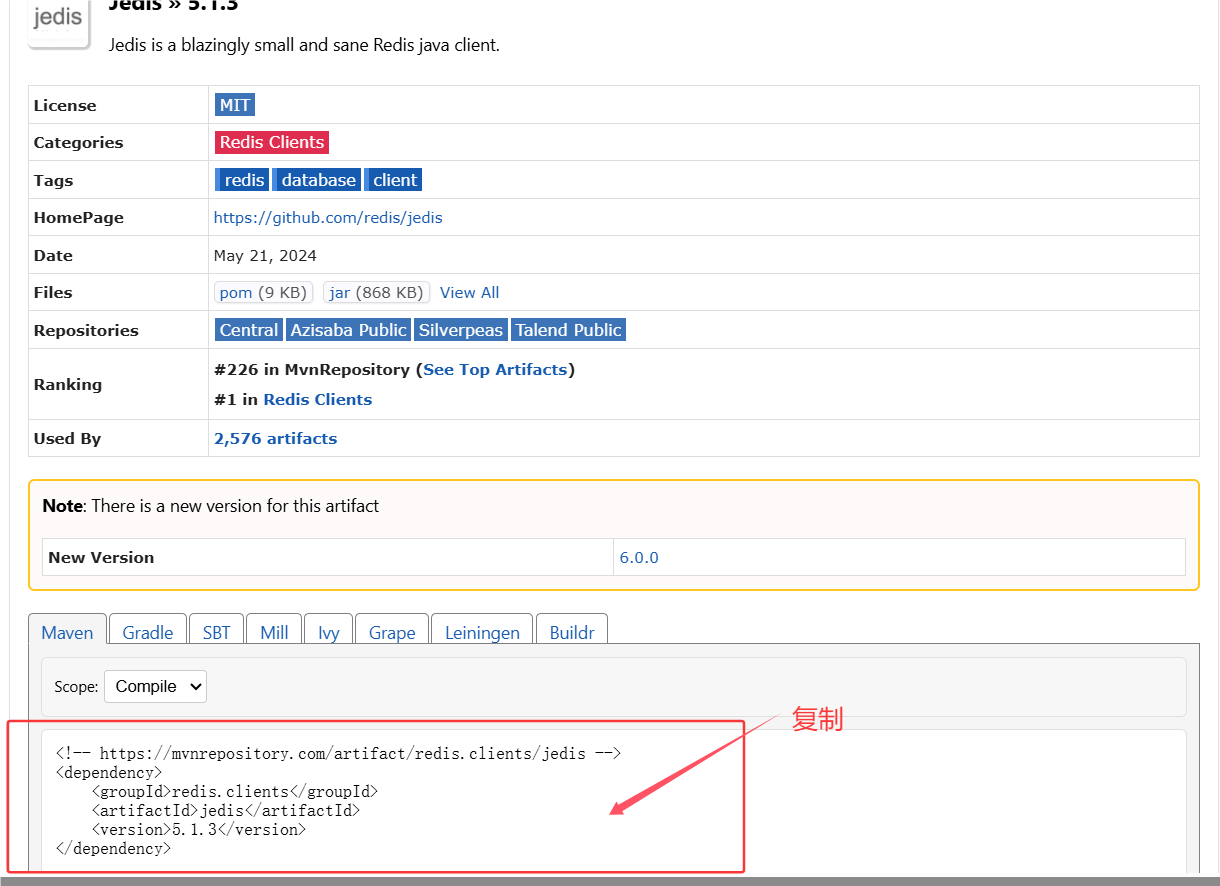Switch to the Buildr tab

pyautogui.click(x=572, y=632)
